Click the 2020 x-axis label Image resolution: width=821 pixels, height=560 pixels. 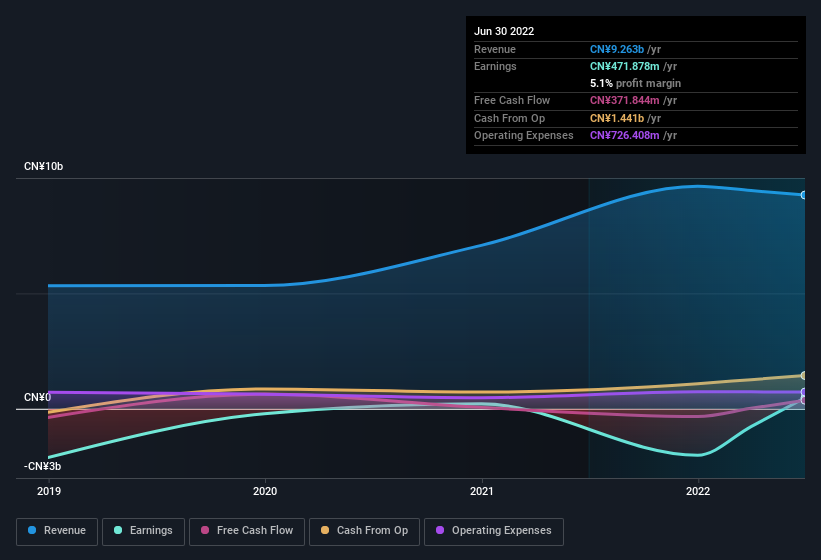click(265, 491)
